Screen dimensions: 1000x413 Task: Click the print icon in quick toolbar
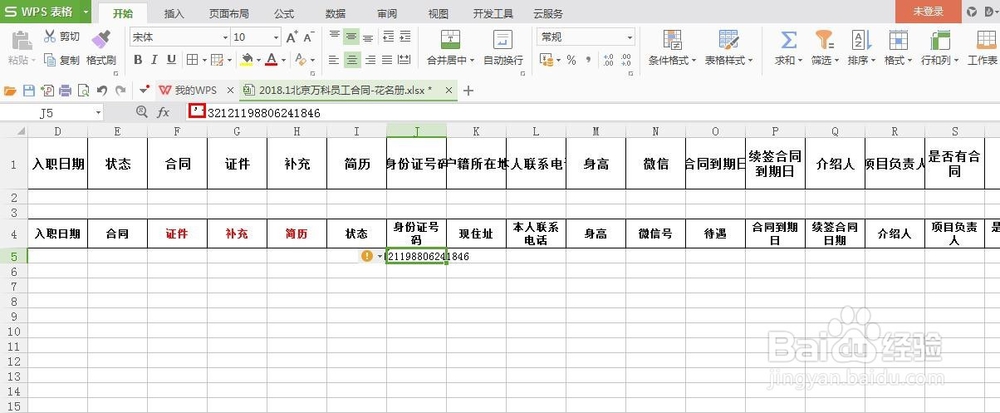click(65, 91)
